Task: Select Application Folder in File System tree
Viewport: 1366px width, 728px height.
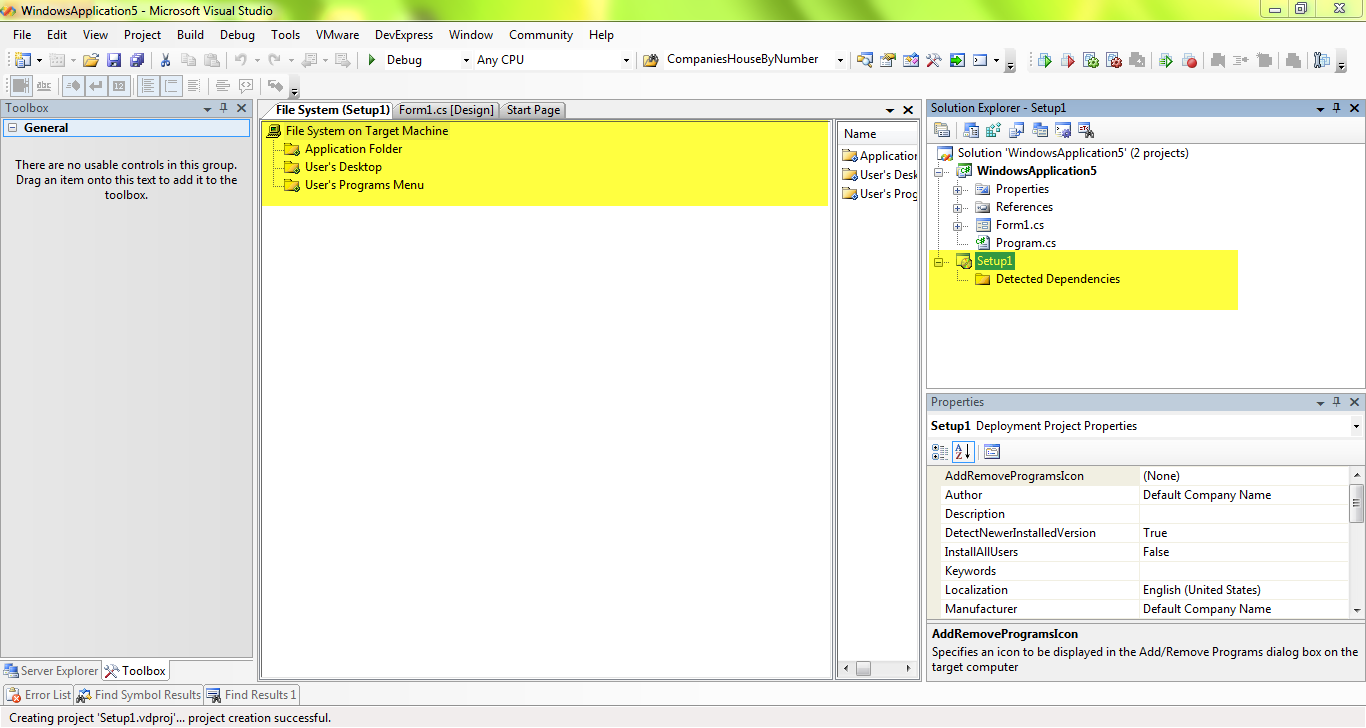Action: pyautogui.click(x=353, y=149)
